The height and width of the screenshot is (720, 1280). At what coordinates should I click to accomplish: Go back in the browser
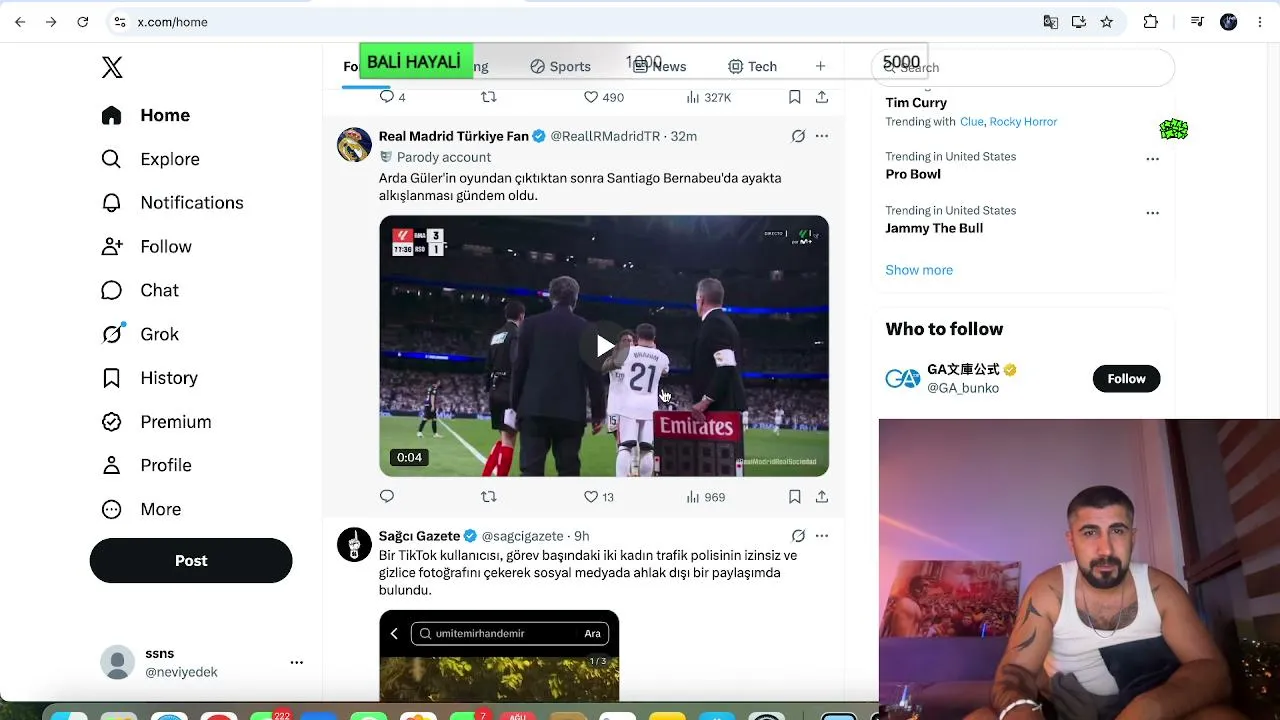point(20,22)
